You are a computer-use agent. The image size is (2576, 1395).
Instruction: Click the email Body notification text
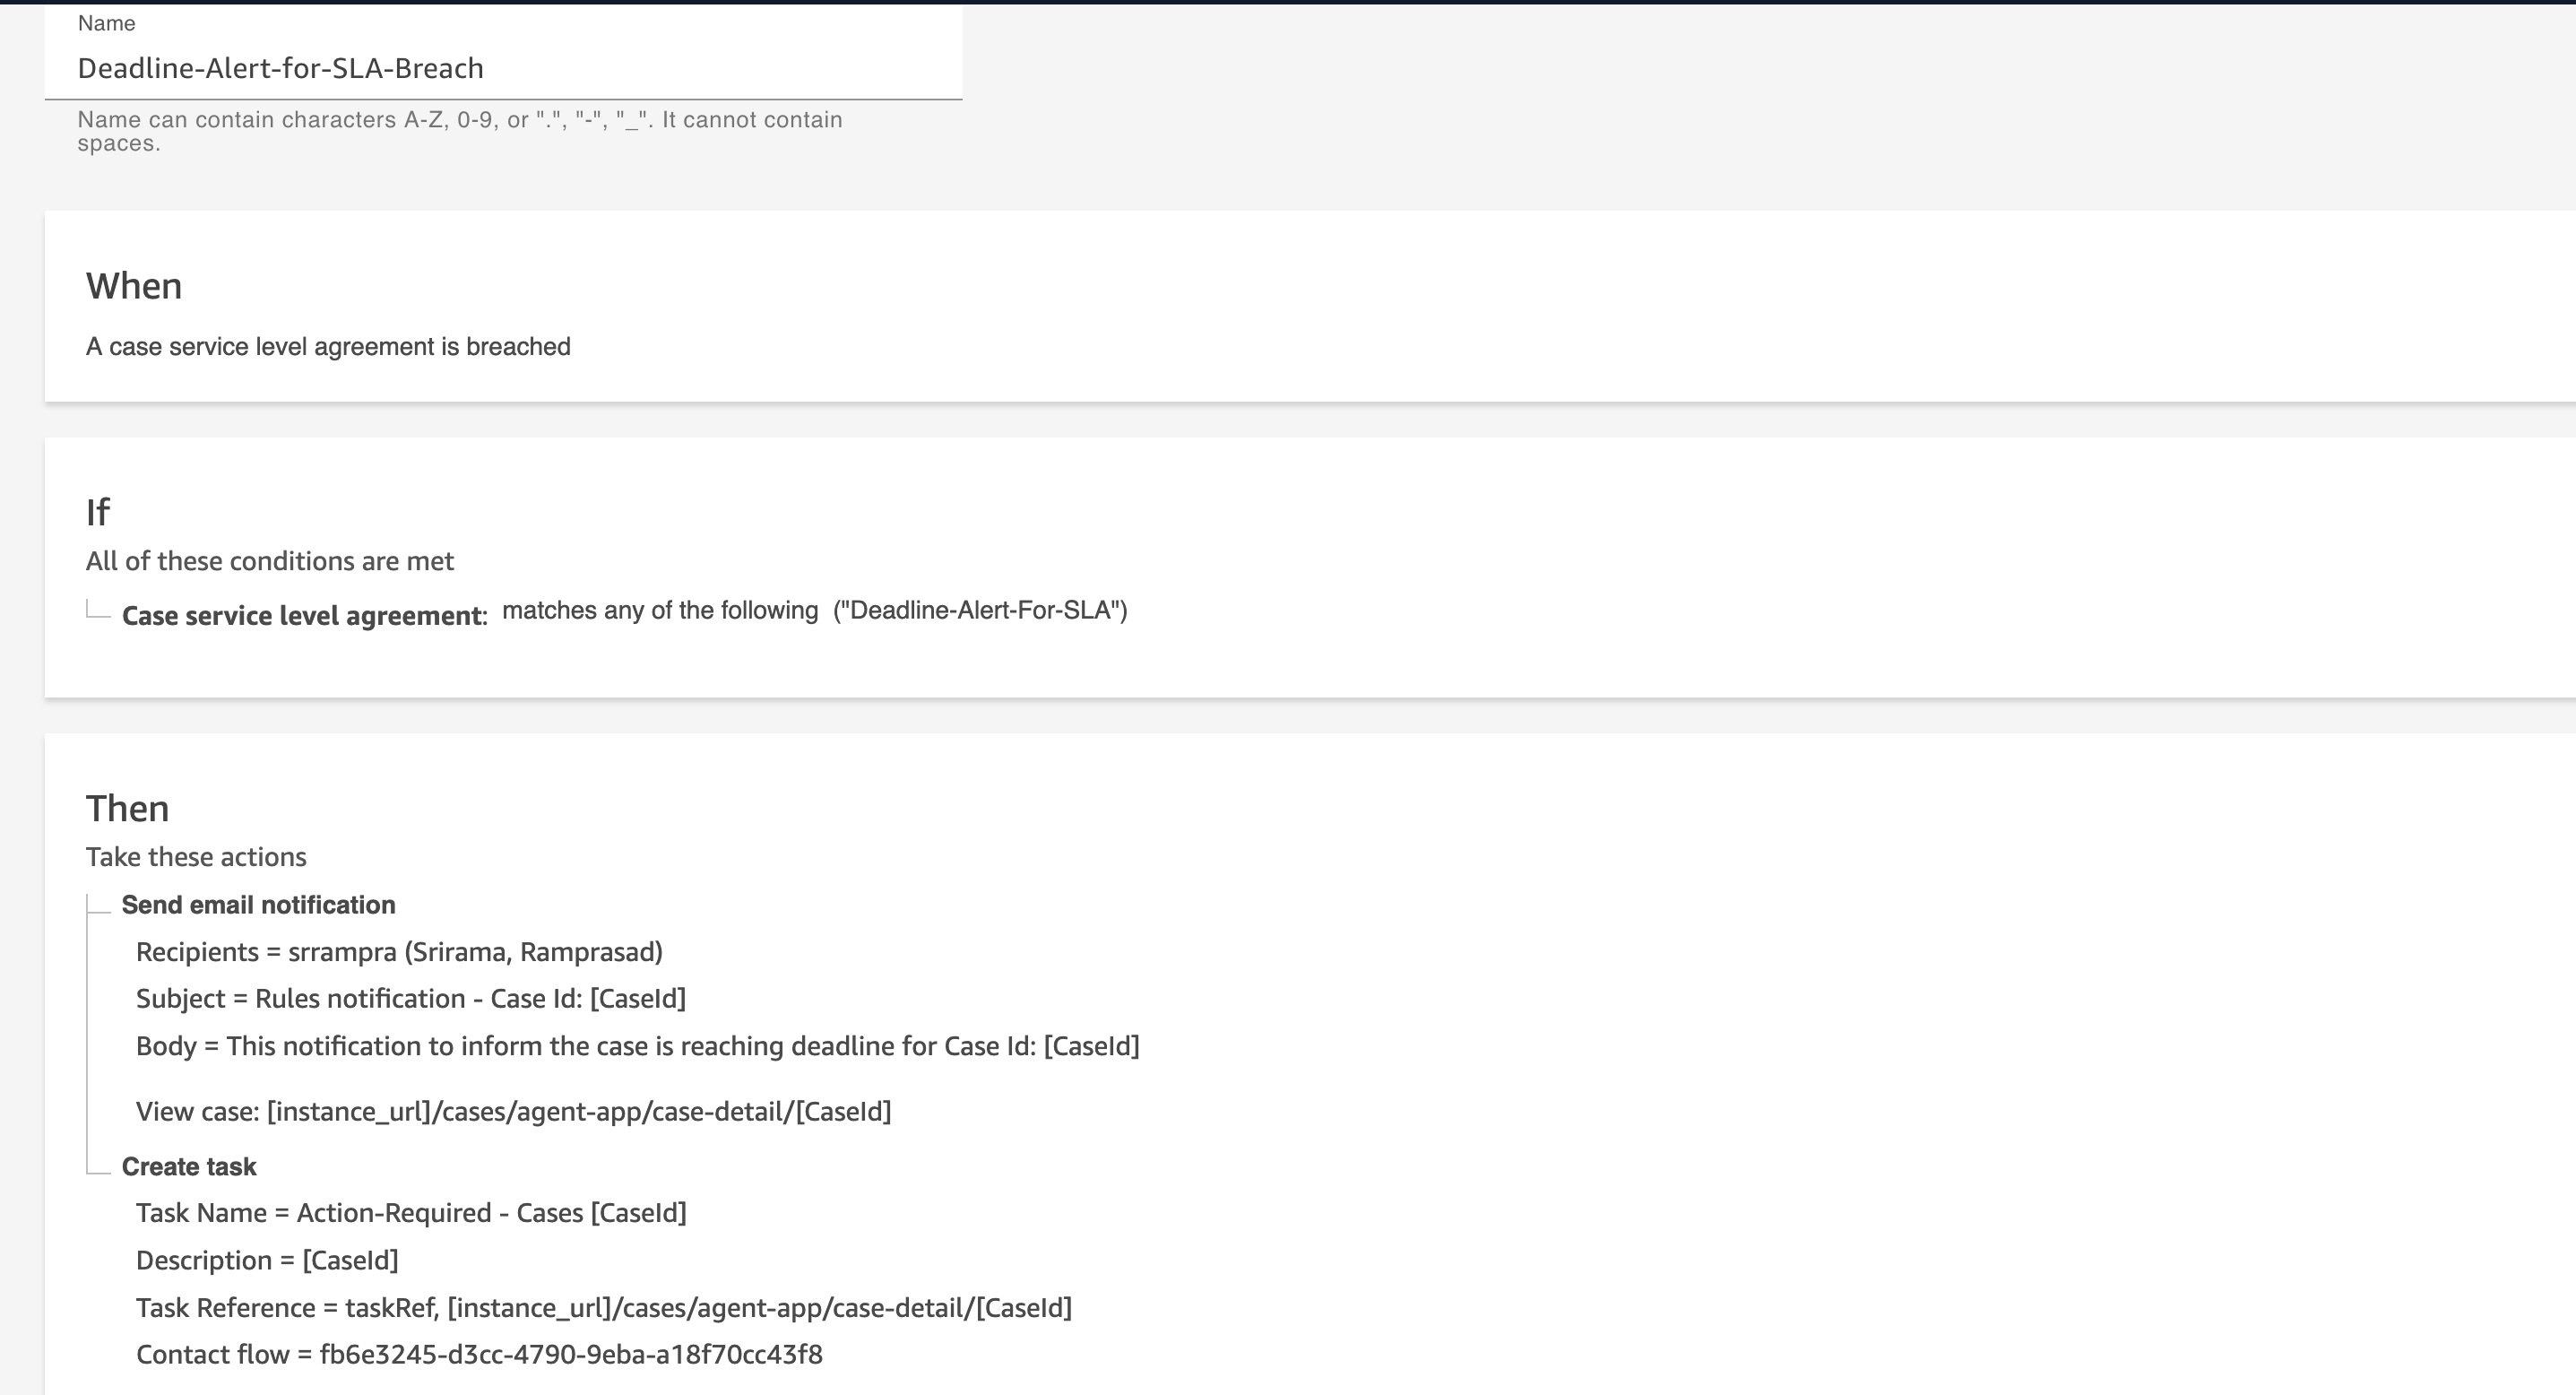tap(637, 1046)
